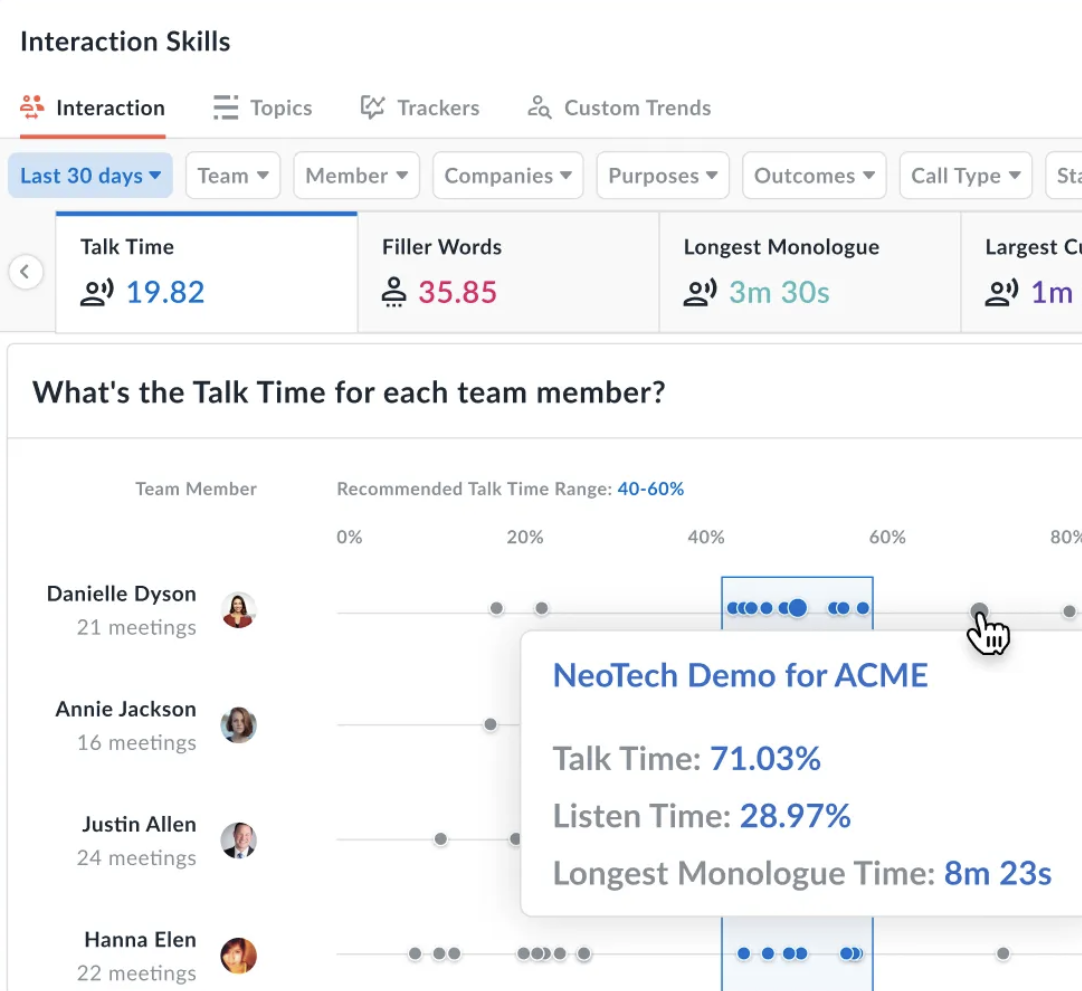Click the Danielle Dyson name

click(121, 594)
